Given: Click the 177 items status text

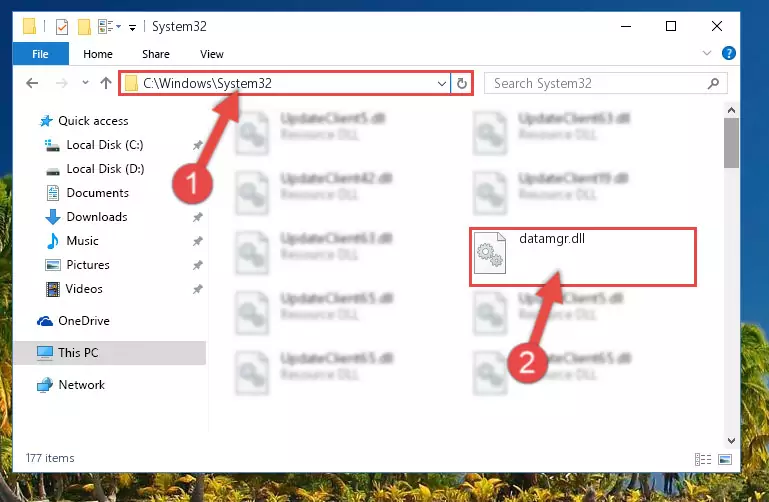Looking at the screenshot, I should tap(50, 458).
